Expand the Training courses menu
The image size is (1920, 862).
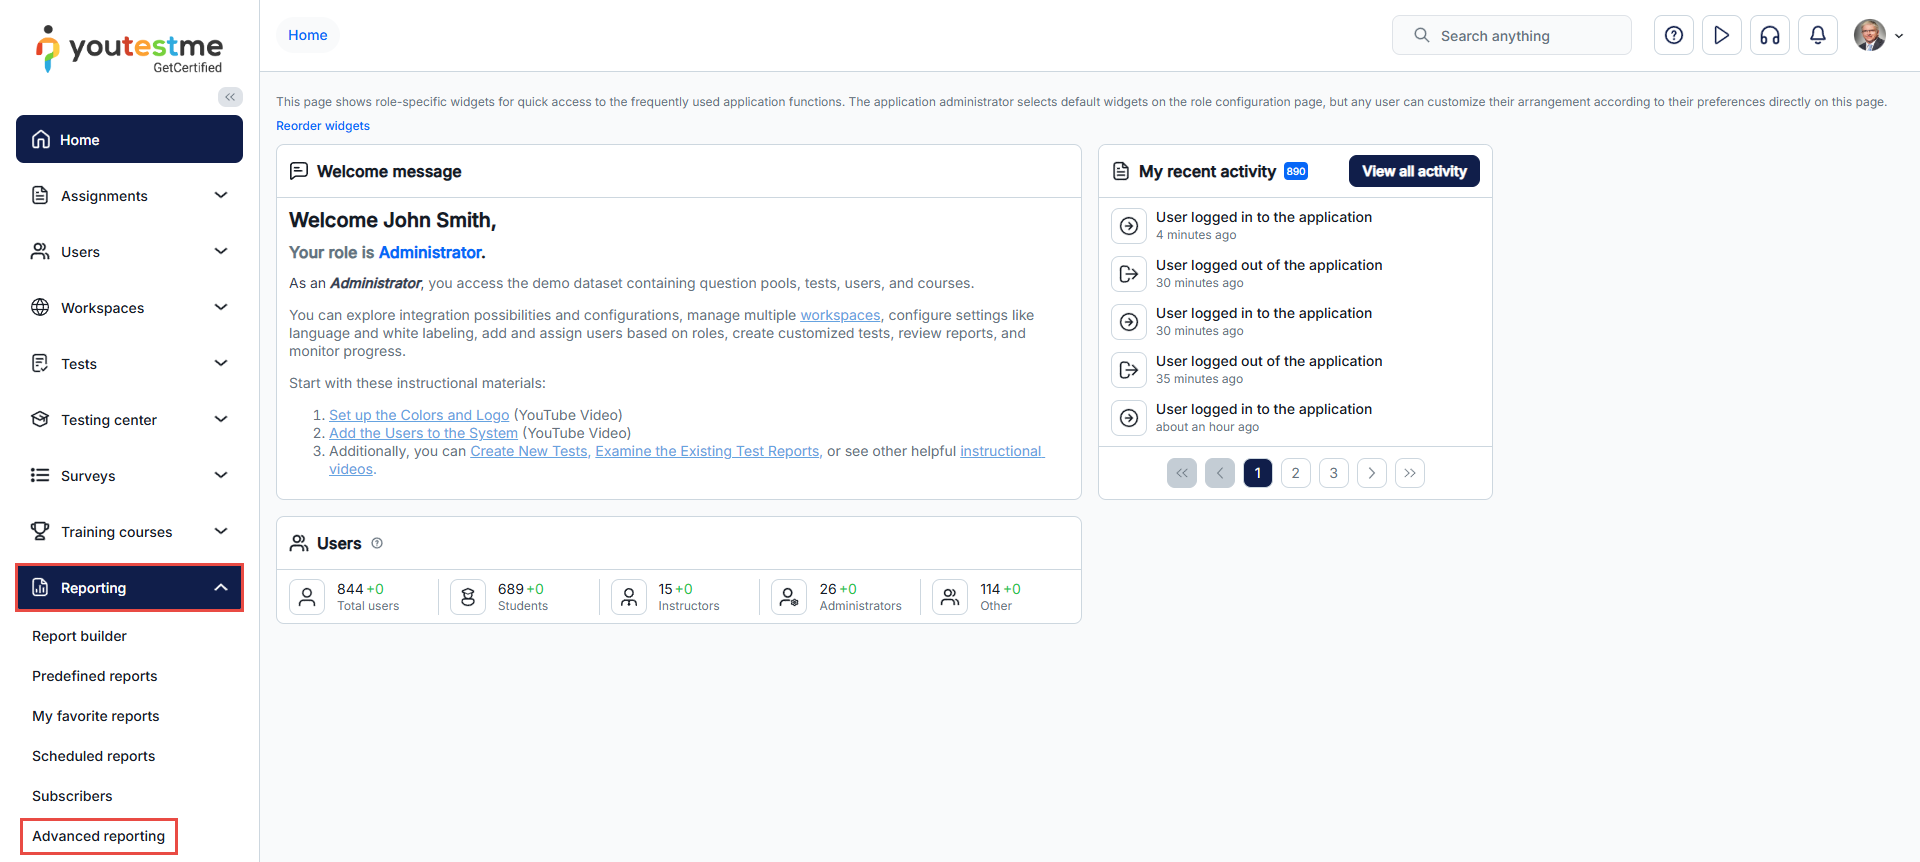tap(129, 532)
